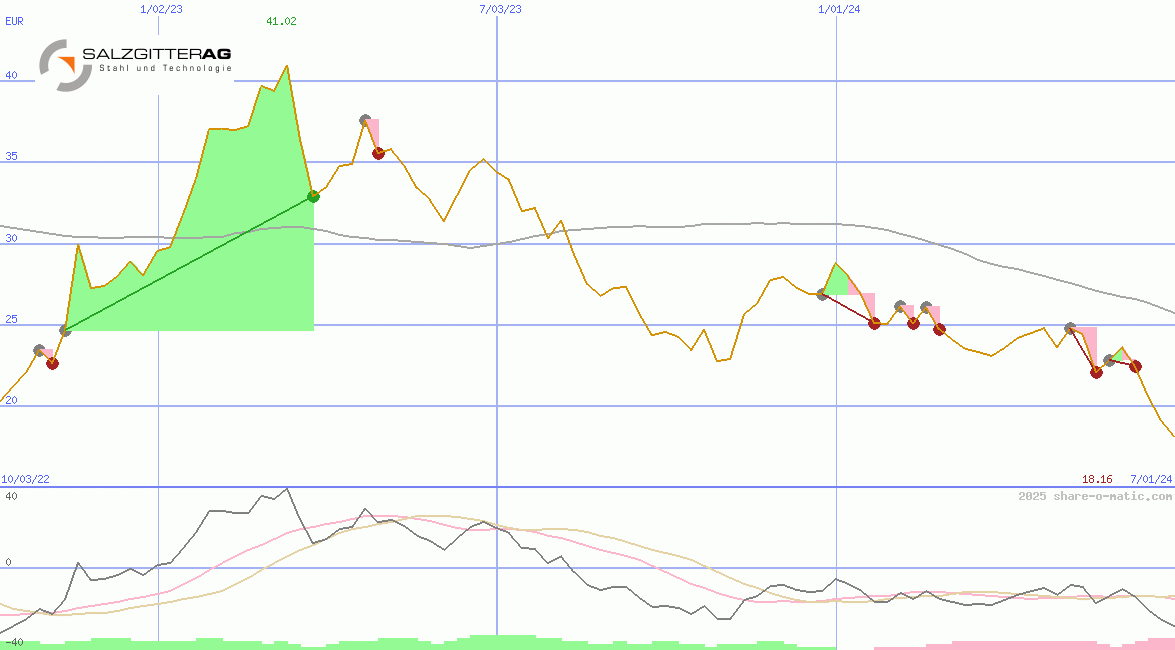Click the -40 oscillator axis label

11,641
